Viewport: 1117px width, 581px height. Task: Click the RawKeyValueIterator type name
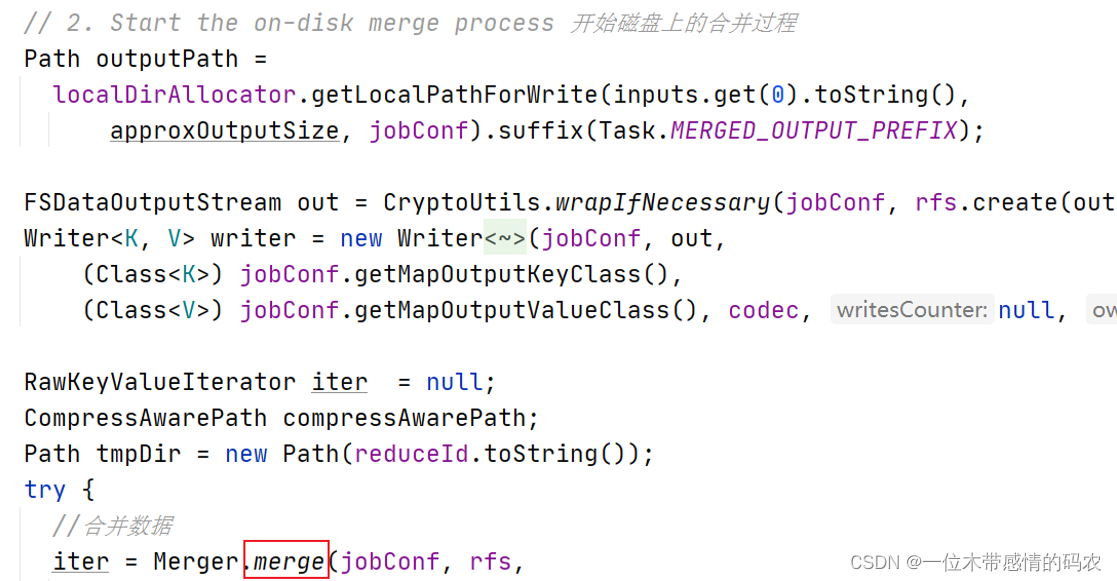tap(160, 383)
